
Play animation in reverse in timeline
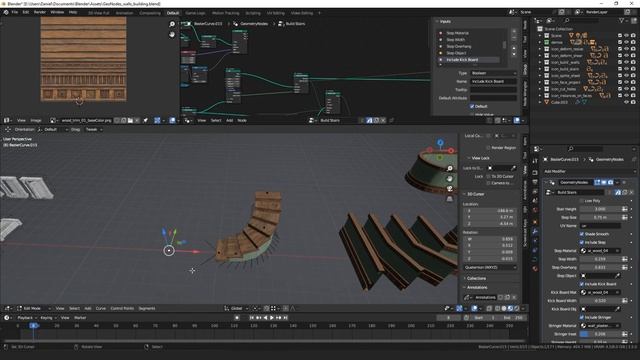click(x=265, y=318)
